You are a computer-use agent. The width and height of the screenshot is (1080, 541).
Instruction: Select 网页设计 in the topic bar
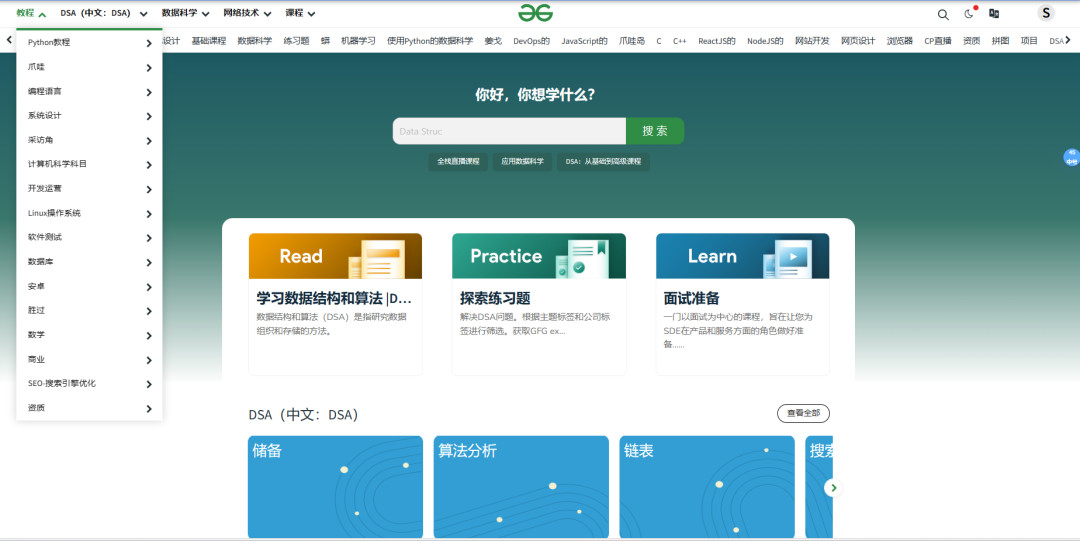(x=858, y=41)
